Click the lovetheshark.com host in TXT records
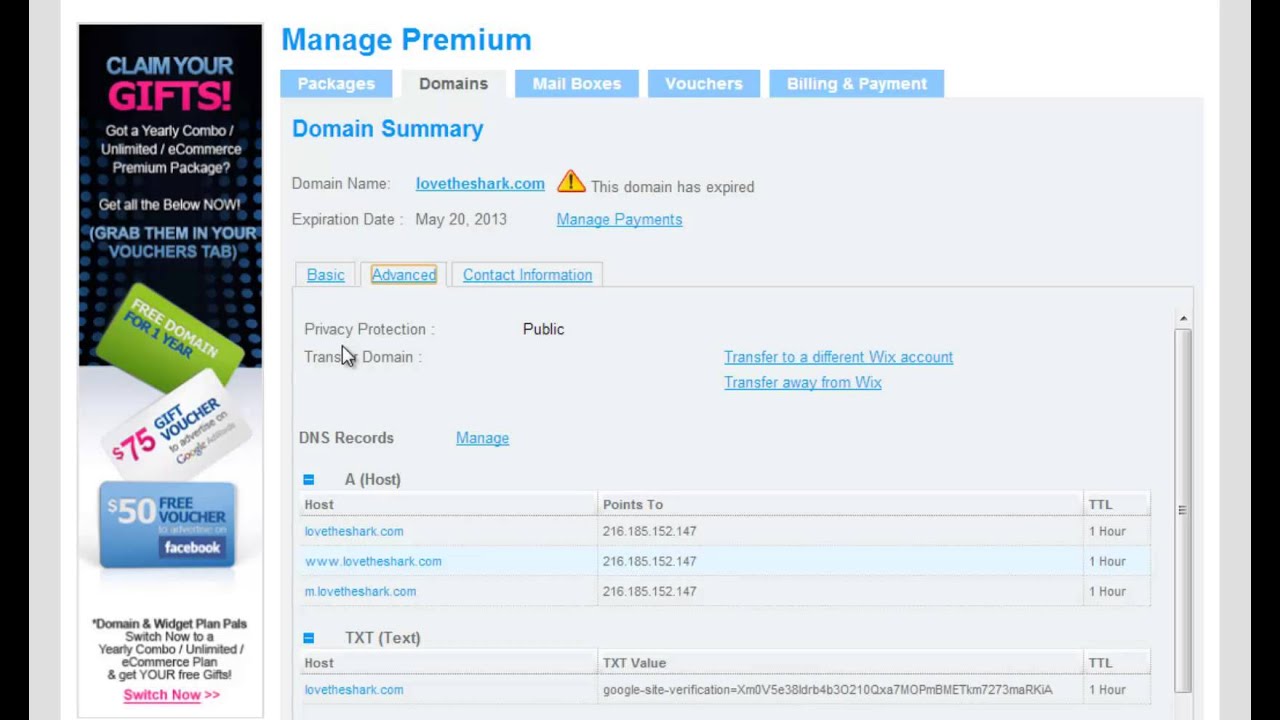The width and height of the screenshot is (1280, 720). point(354,690)
